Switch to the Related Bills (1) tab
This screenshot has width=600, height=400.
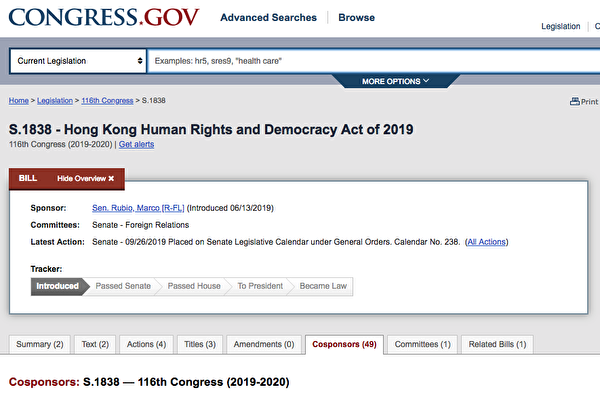click(x=497, y=344)
